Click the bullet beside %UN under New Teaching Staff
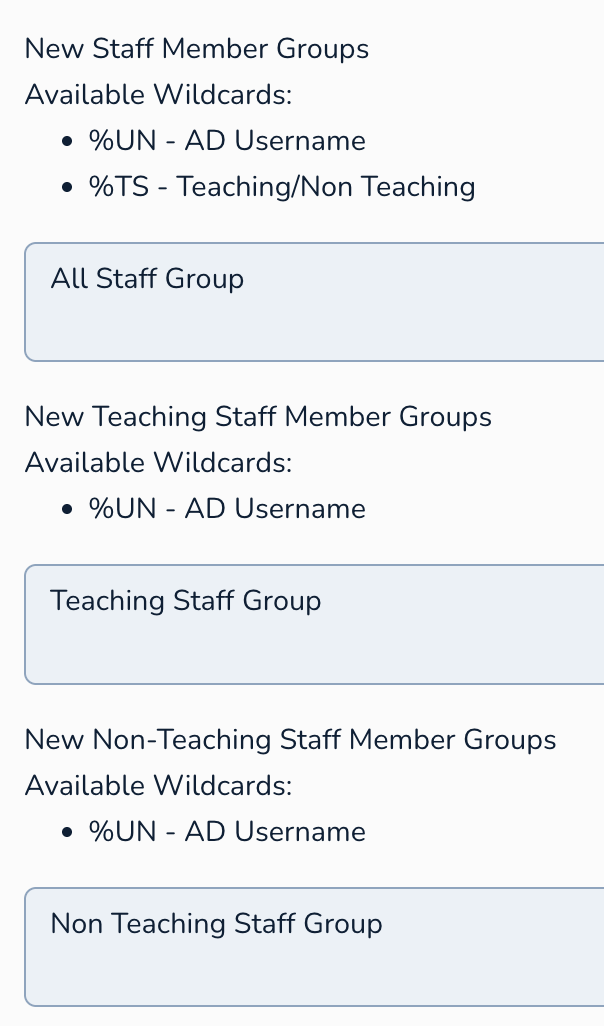604x1026 pixels. [67, 510]
